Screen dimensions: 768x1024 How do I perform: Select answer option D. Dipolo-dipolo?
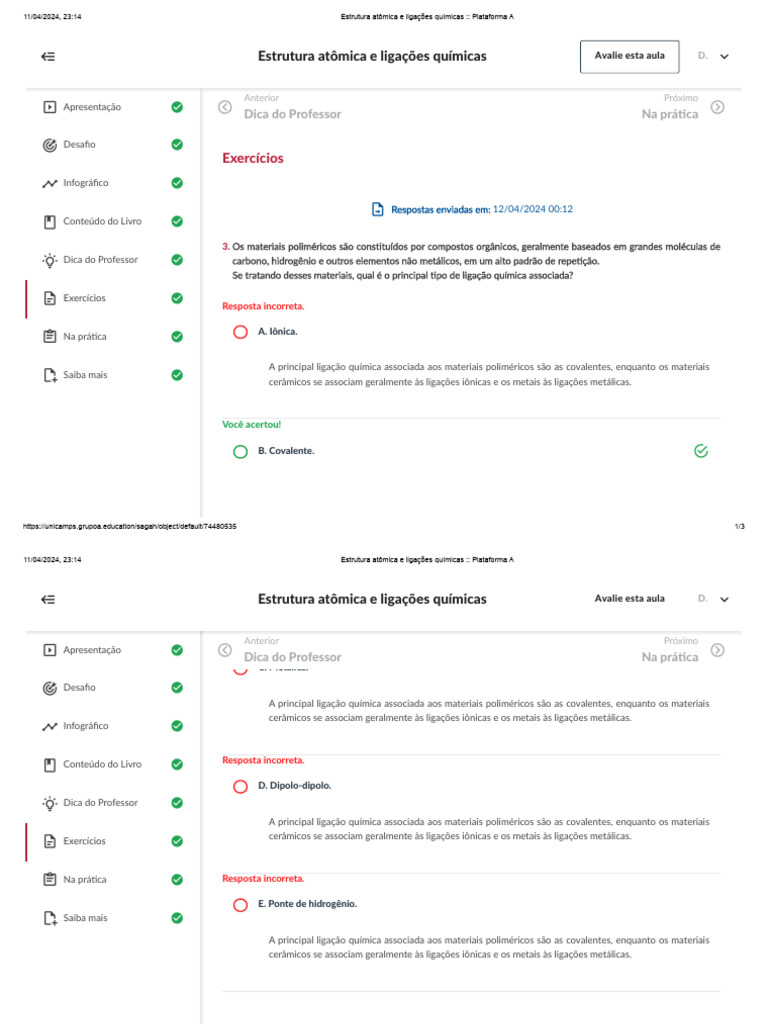(240, 786)
